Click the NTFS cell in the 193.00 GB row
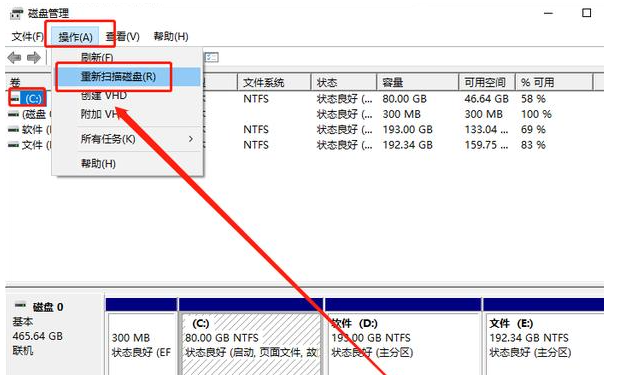638x375 pixels. click(256, 130)
